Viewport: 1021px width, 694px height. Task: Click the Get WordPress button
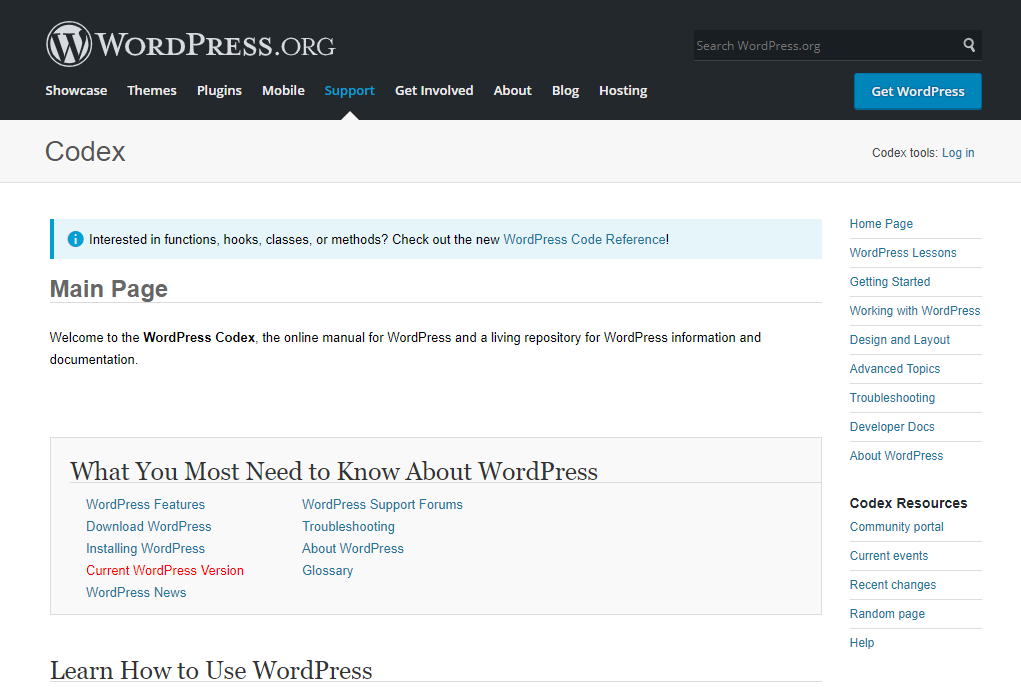(917, 91)
